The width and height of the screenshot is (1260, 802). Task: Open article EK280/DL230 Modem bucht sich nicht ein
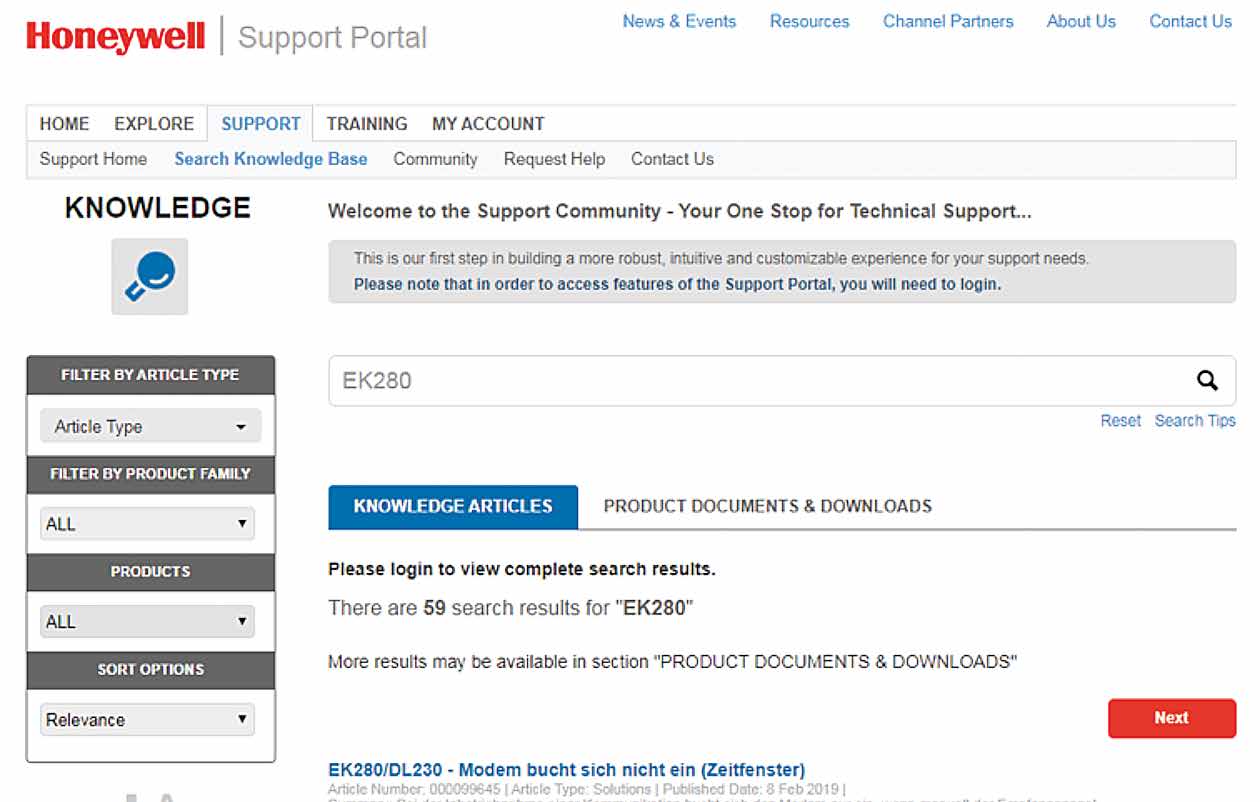click(566, 770)
